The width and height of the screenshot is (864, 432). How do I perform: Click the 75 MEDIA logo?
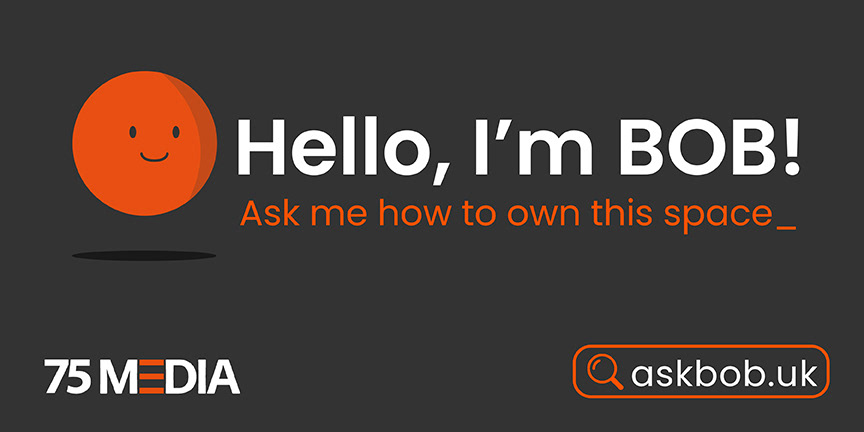pos(142,376)
